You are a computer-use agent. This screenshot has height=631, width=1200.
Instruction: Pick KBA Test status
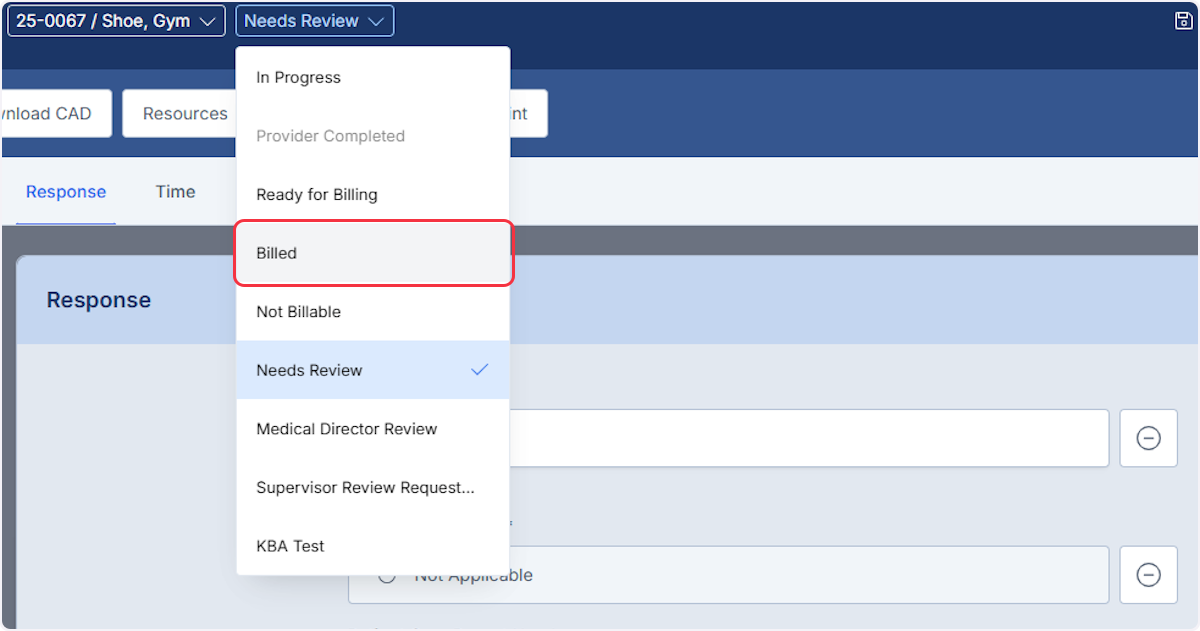coord(373,546)
